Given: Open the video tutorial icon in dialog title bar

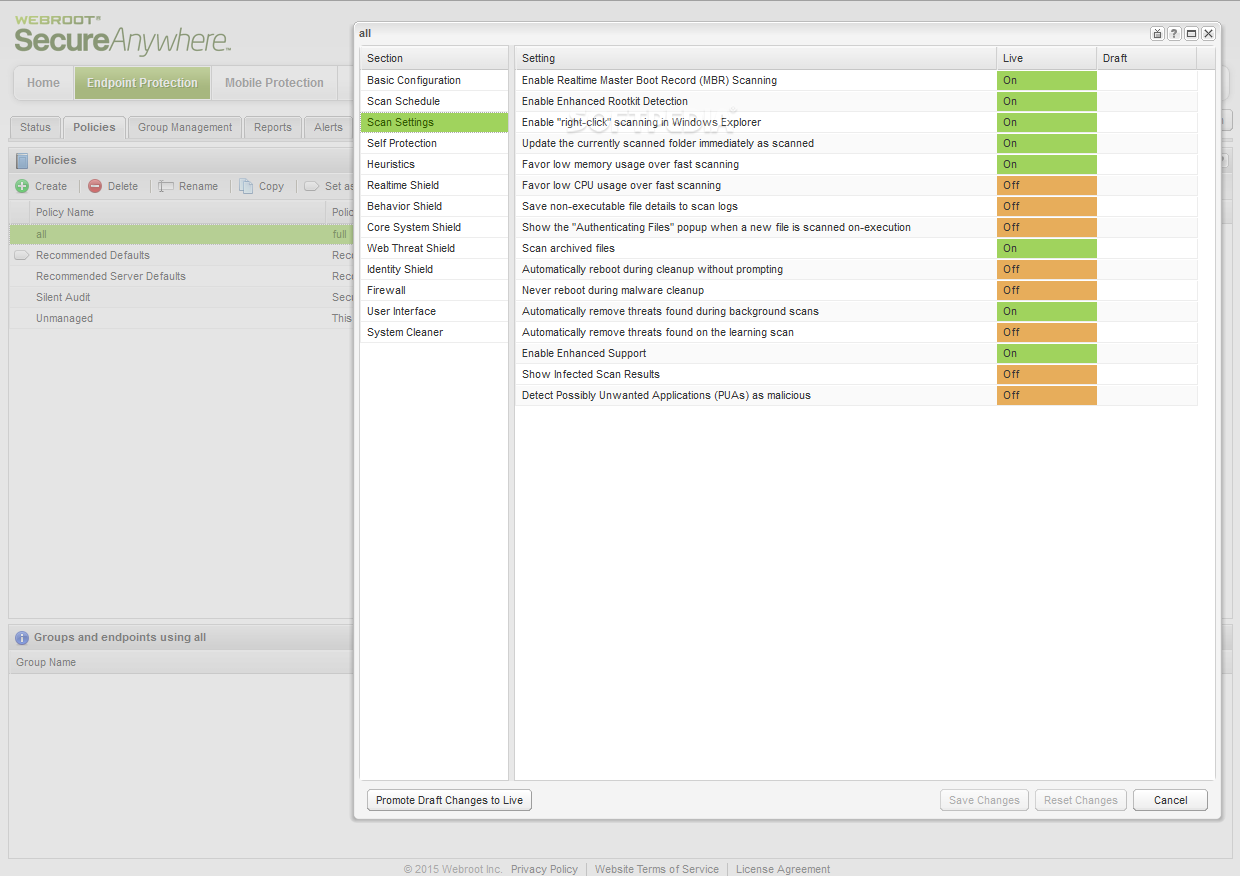Looking at the screenshot, I should (1157, 33).
